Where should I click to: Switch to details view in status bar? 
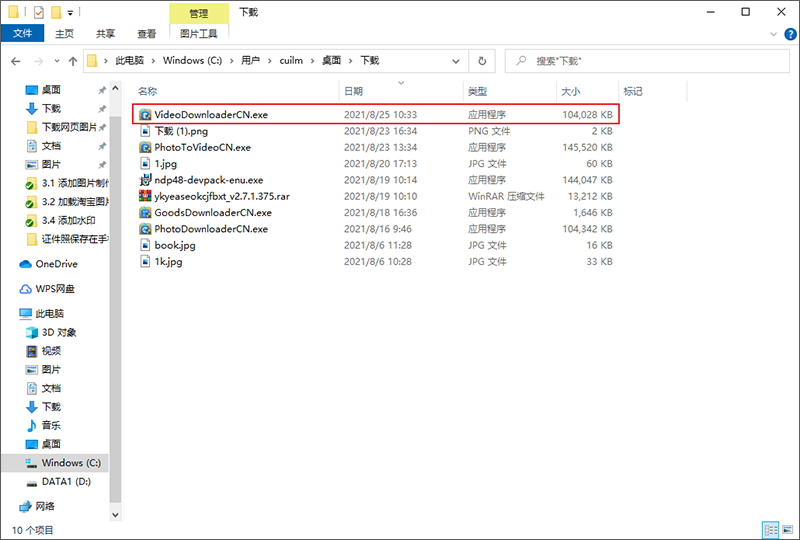(770, 530)
